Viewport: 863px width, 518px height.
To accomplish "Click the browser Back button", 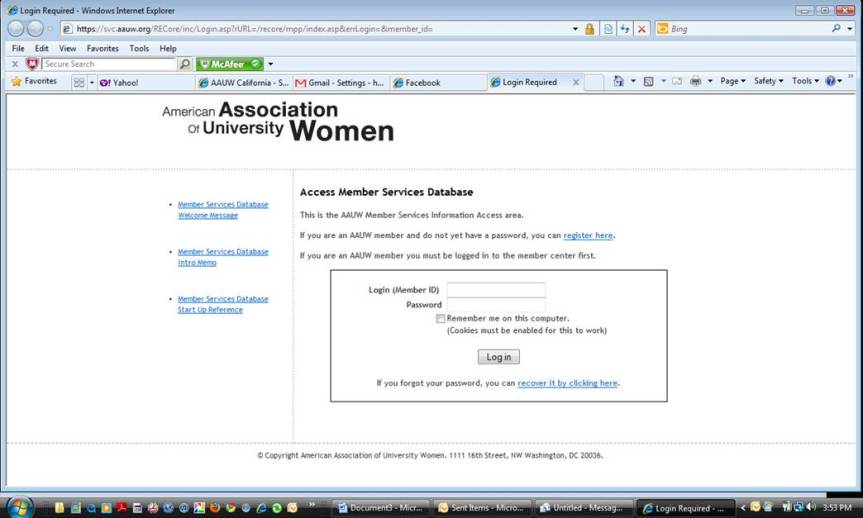I will (17, 29).
